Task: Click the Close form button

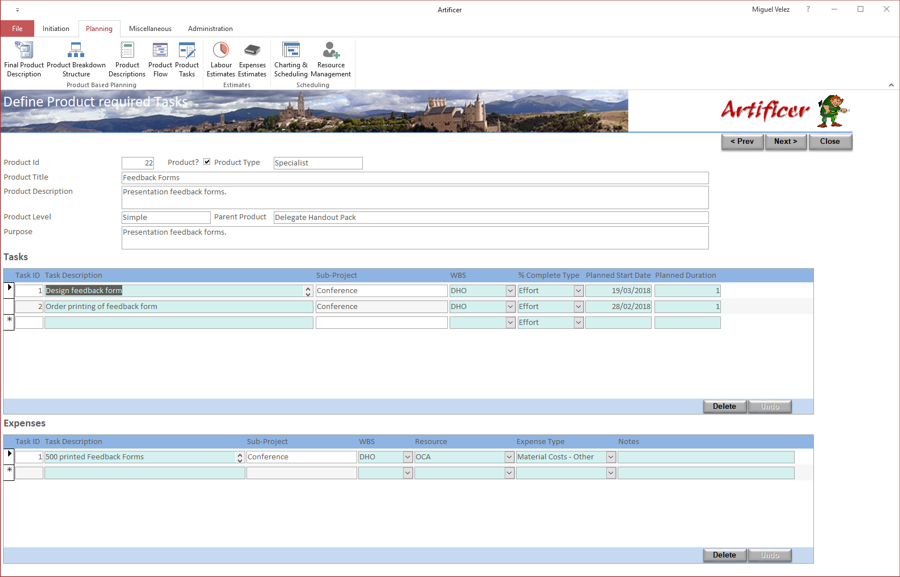Action: (830, 142)
